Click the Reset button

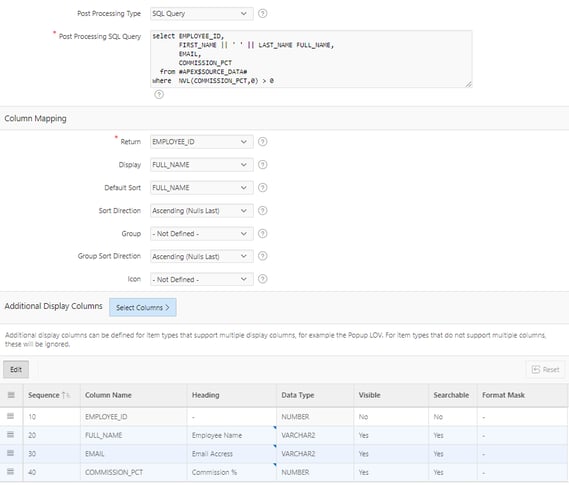click(545, 370)
